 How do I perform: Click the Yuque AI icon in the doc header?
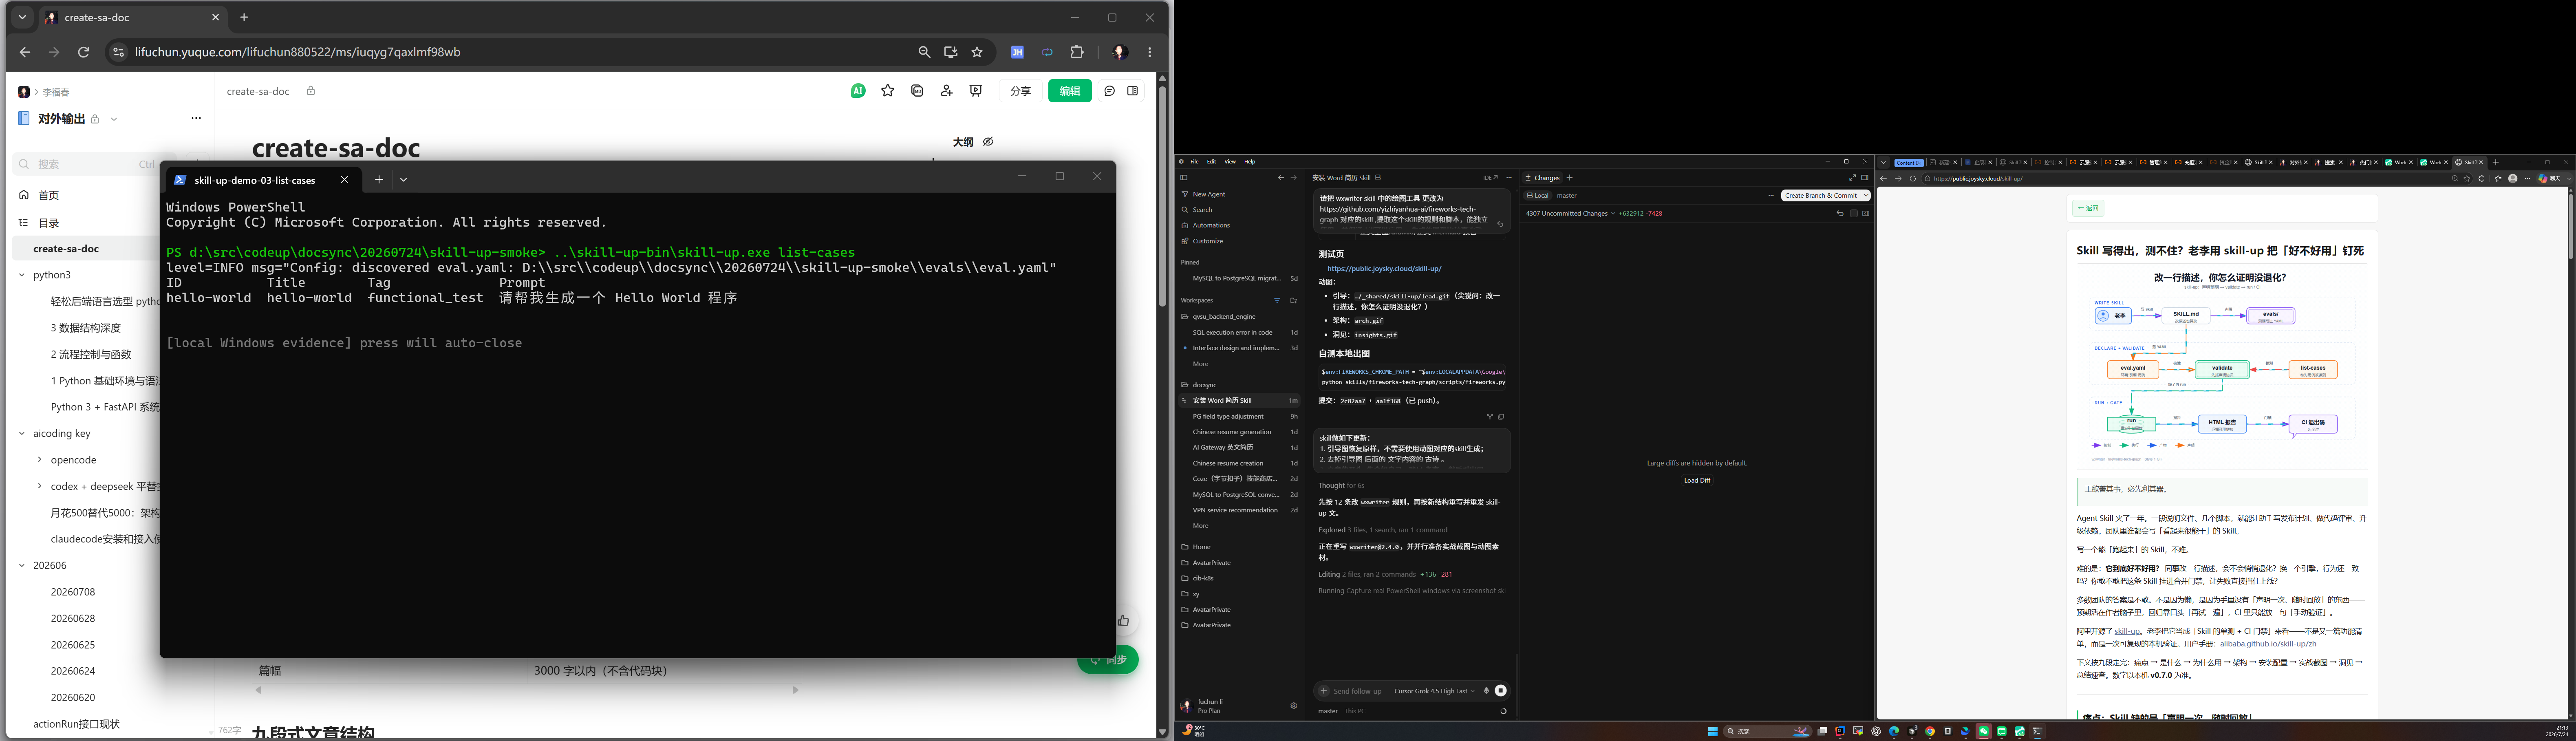pyautogui.click(x=858, y=91)
